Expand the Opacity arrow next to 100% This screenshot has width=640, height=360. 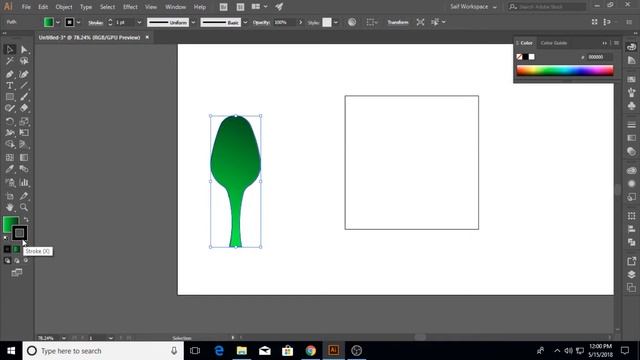pos(300,22)
